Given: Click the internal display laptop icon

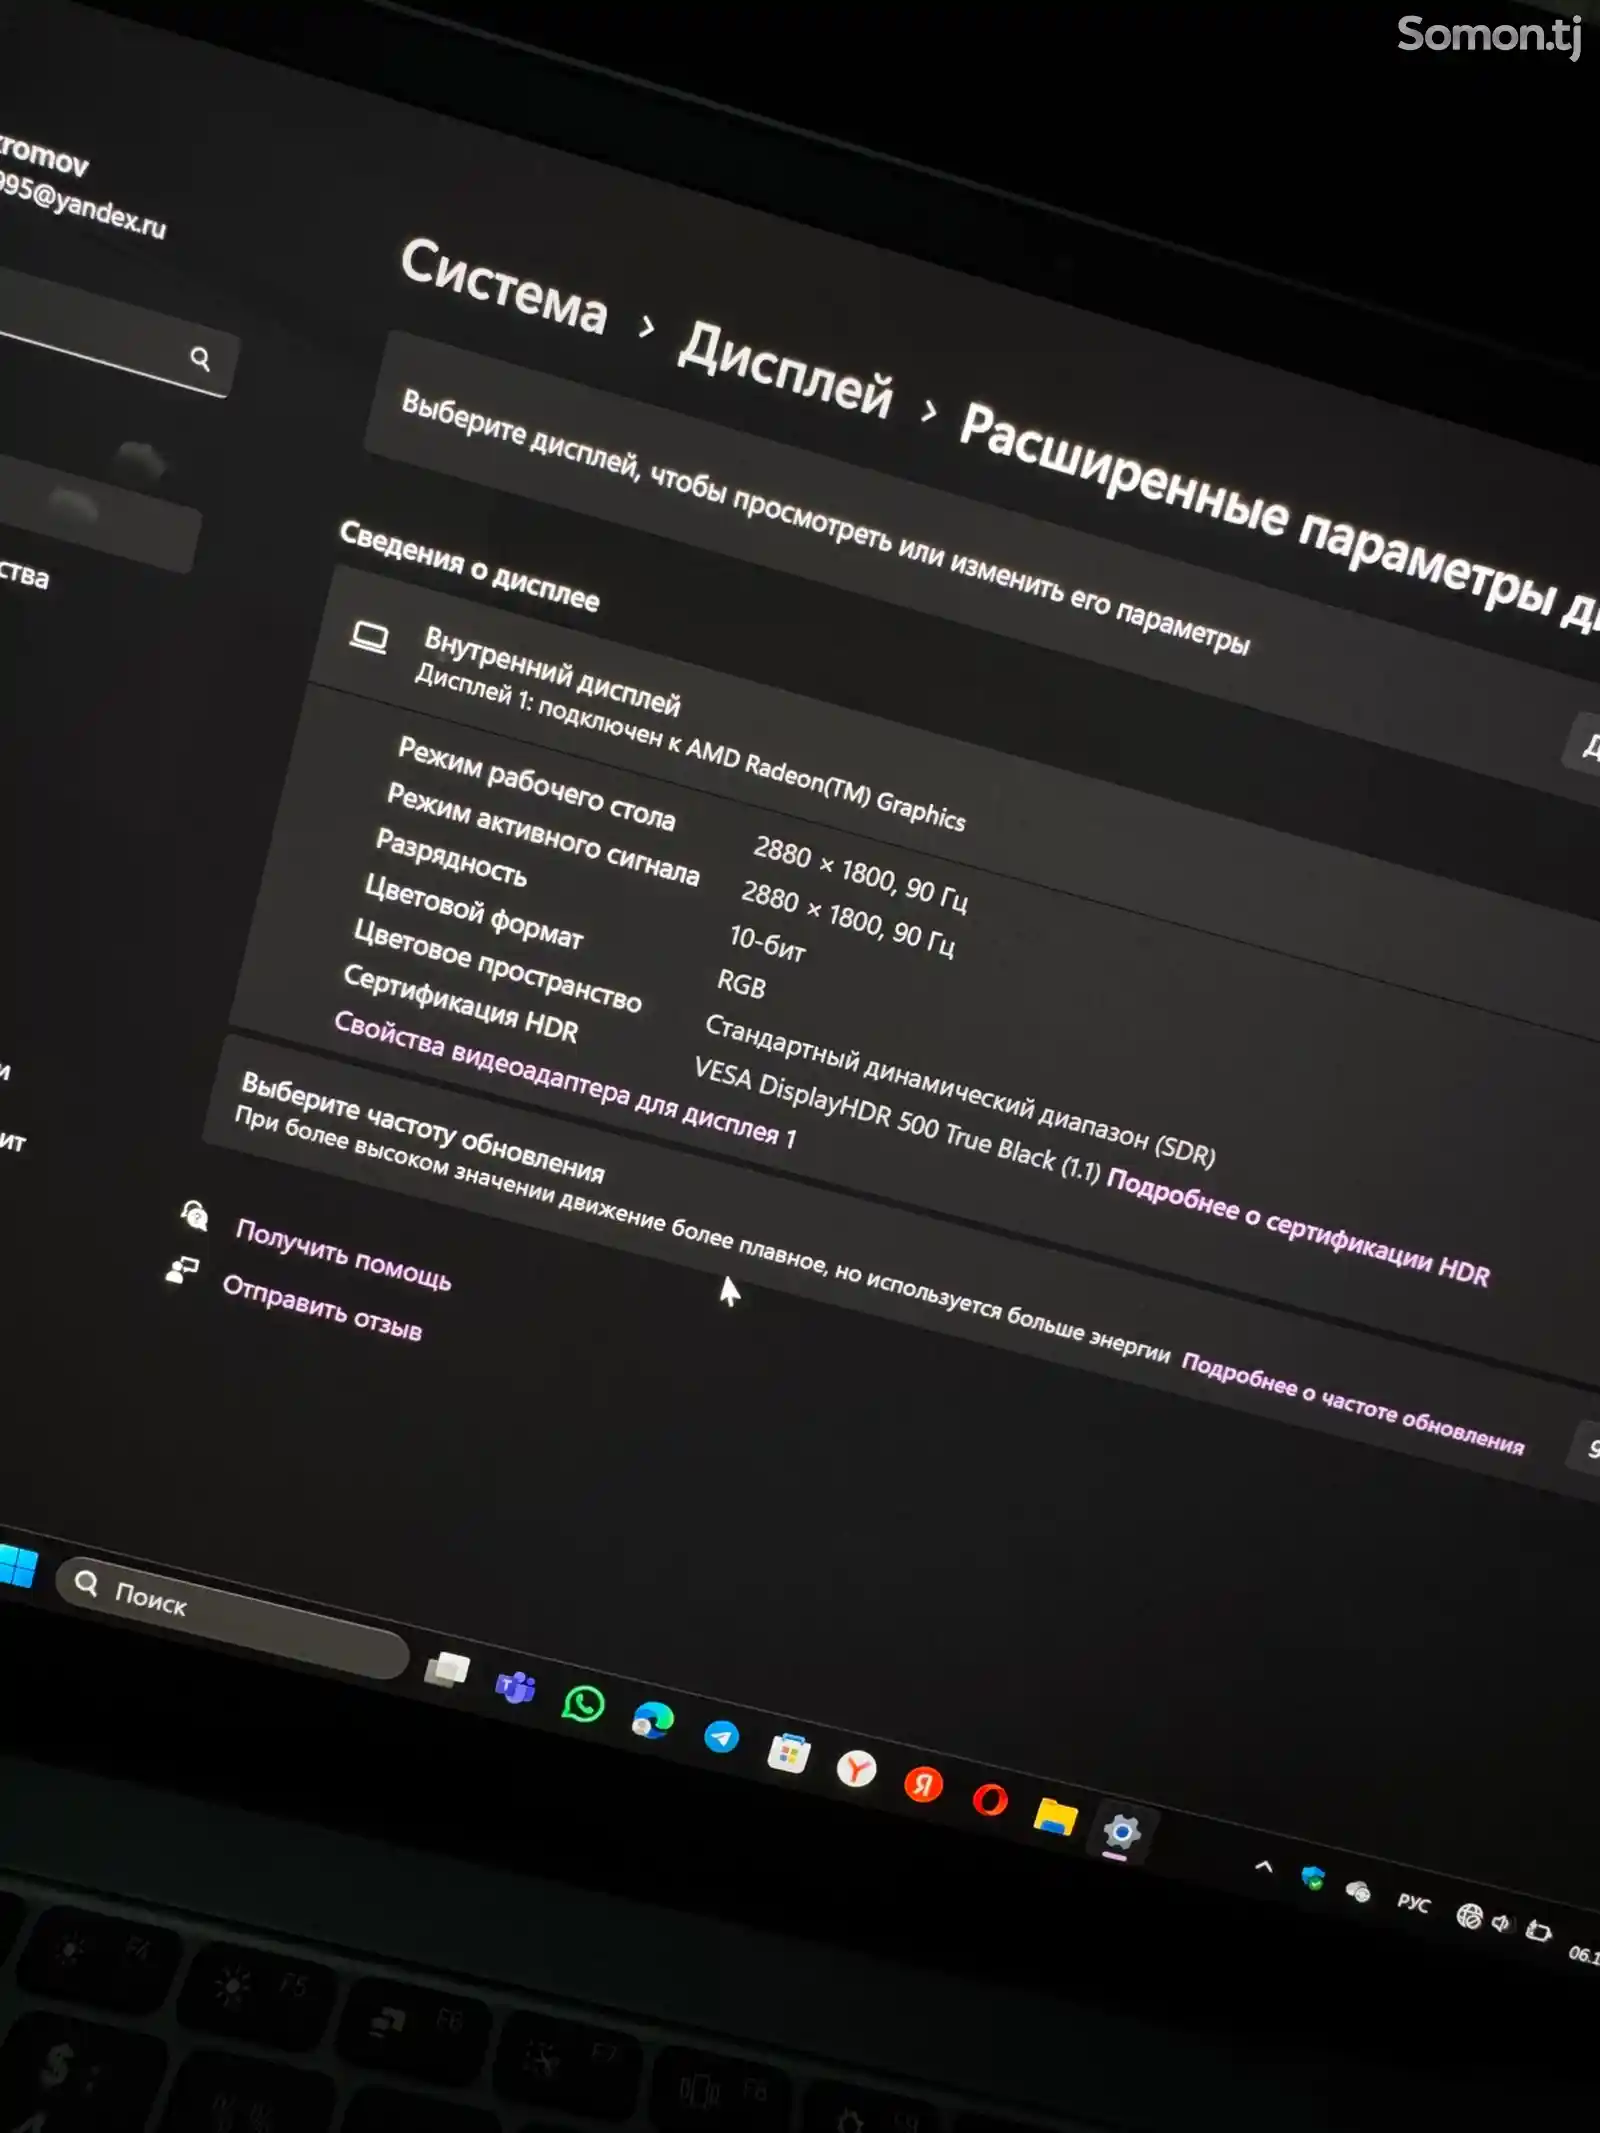Looking at the screenshot, I should pyautogui.click(x=369, y=638).
